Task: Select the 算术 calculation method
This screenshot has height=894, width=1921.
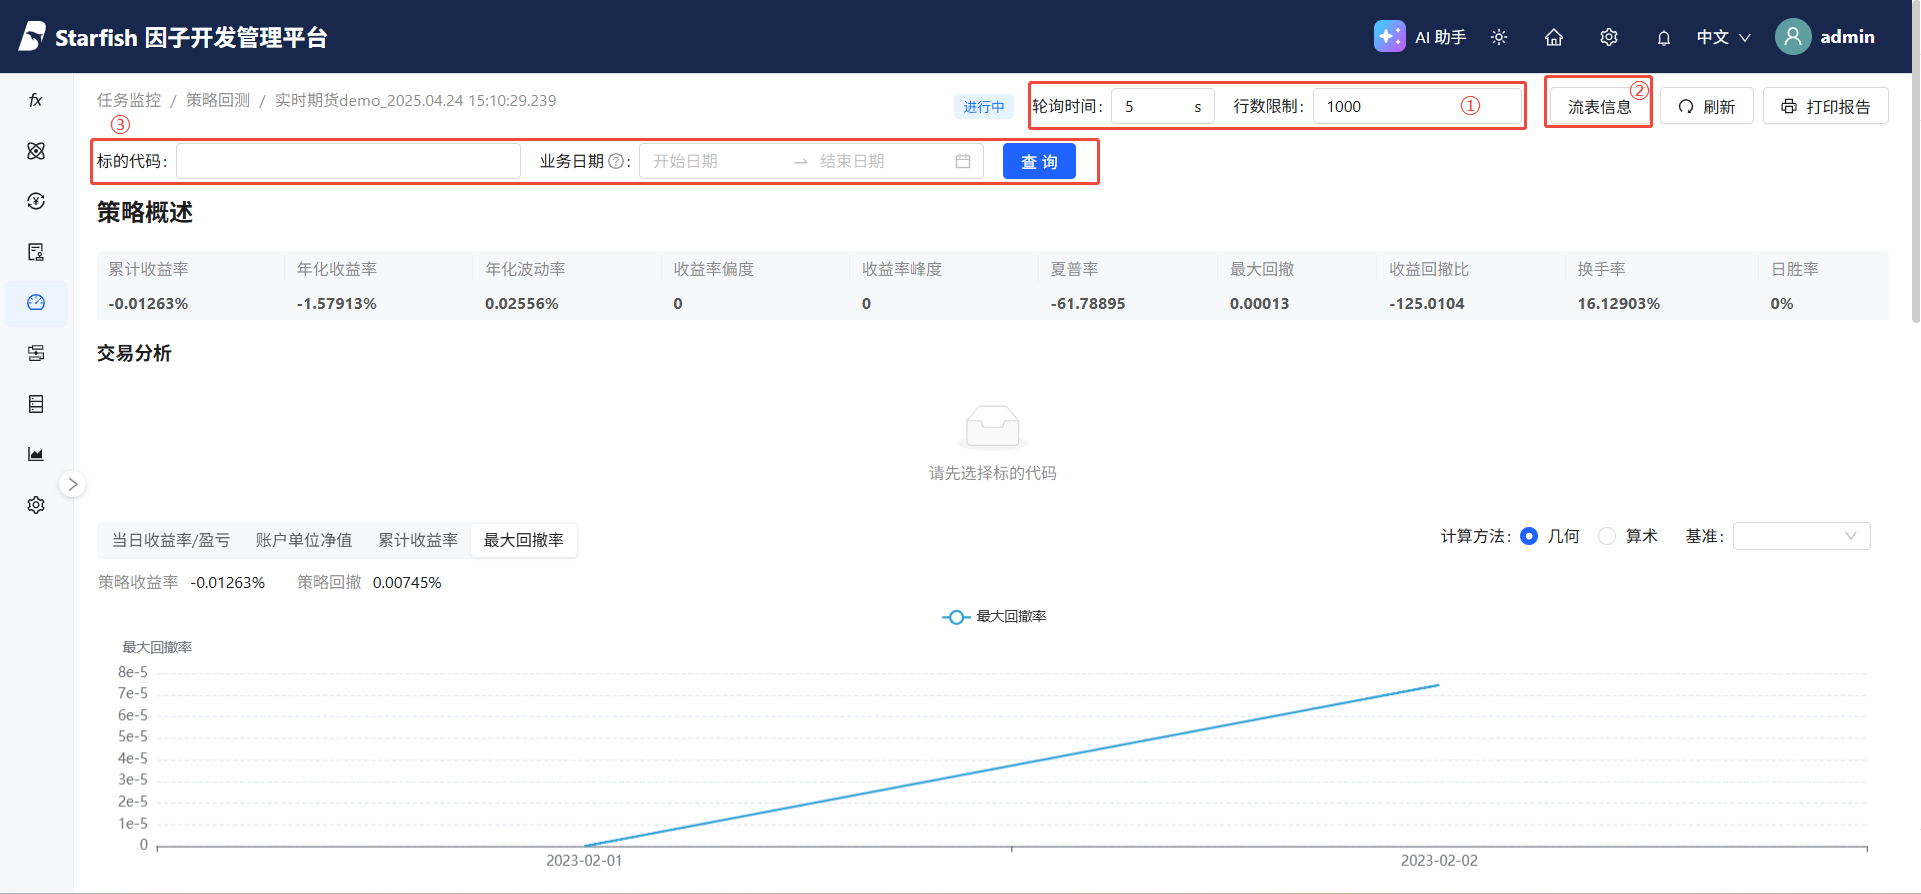Action: pos(1607,536)
